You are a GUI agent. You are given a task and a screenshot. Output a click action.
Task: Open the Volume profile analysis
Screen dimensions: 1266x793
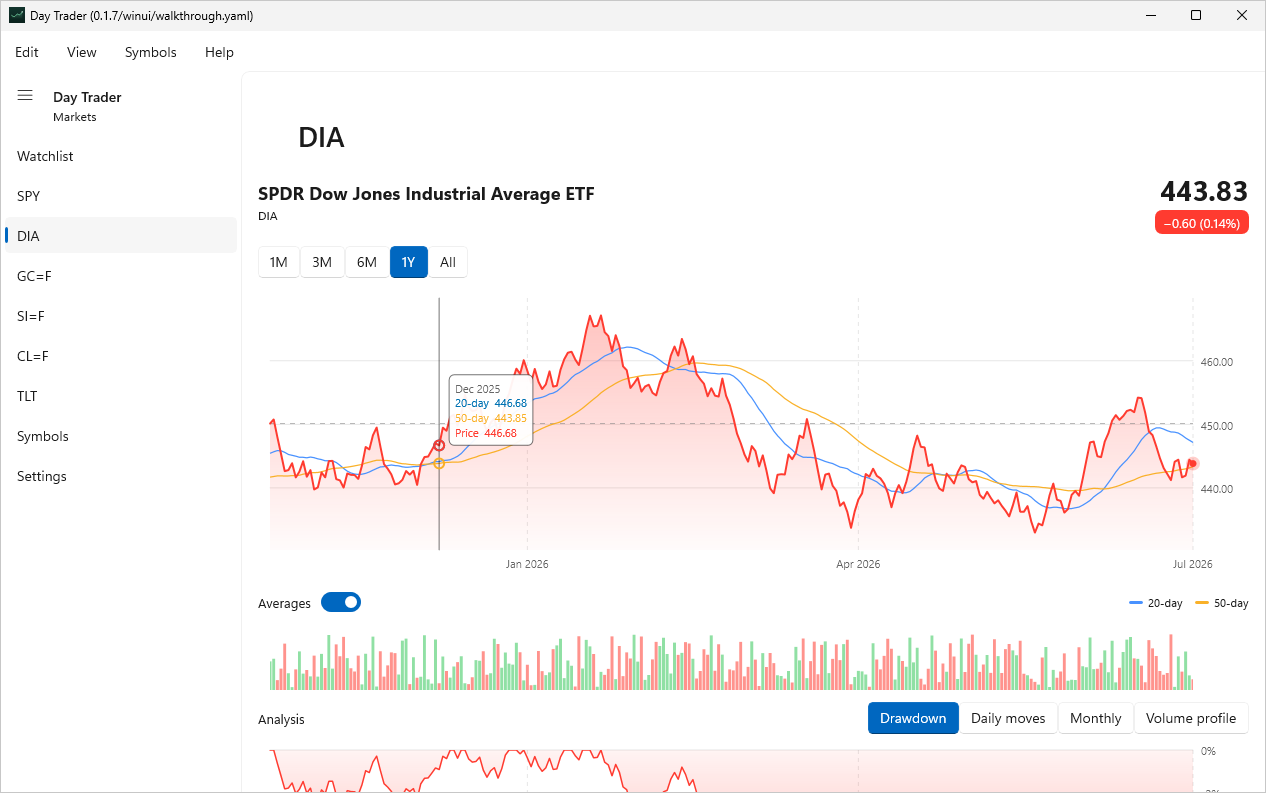1191,718
